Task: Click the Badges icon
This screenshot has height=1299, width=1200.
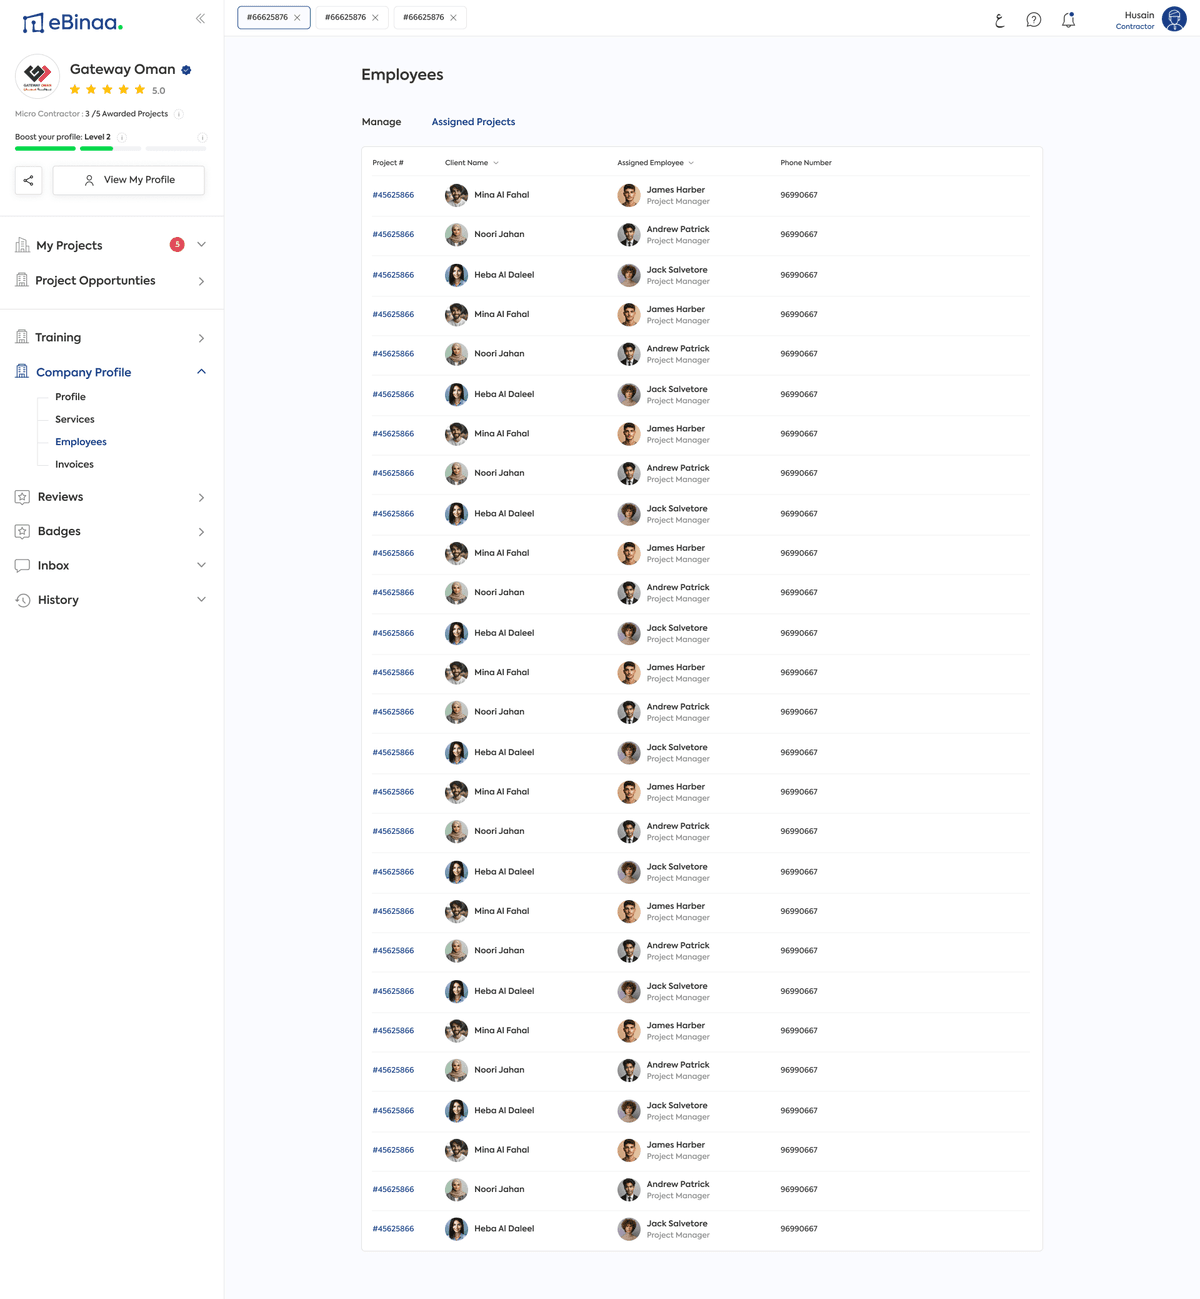Action: [22, 531]
